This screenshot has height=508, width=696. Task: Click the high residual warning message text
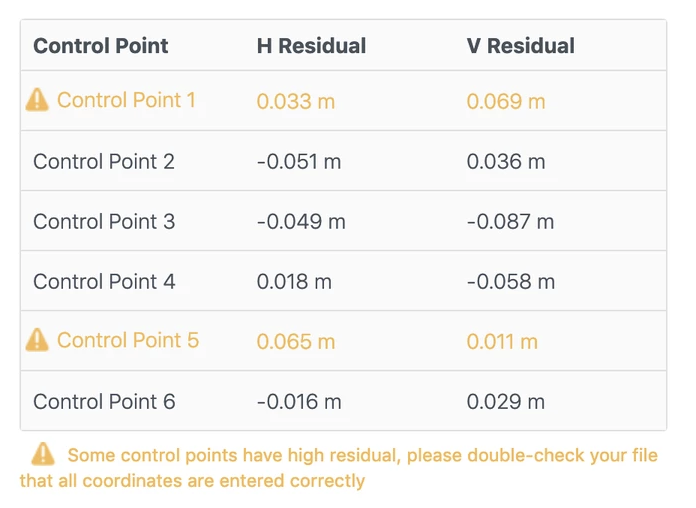[339, 468]
